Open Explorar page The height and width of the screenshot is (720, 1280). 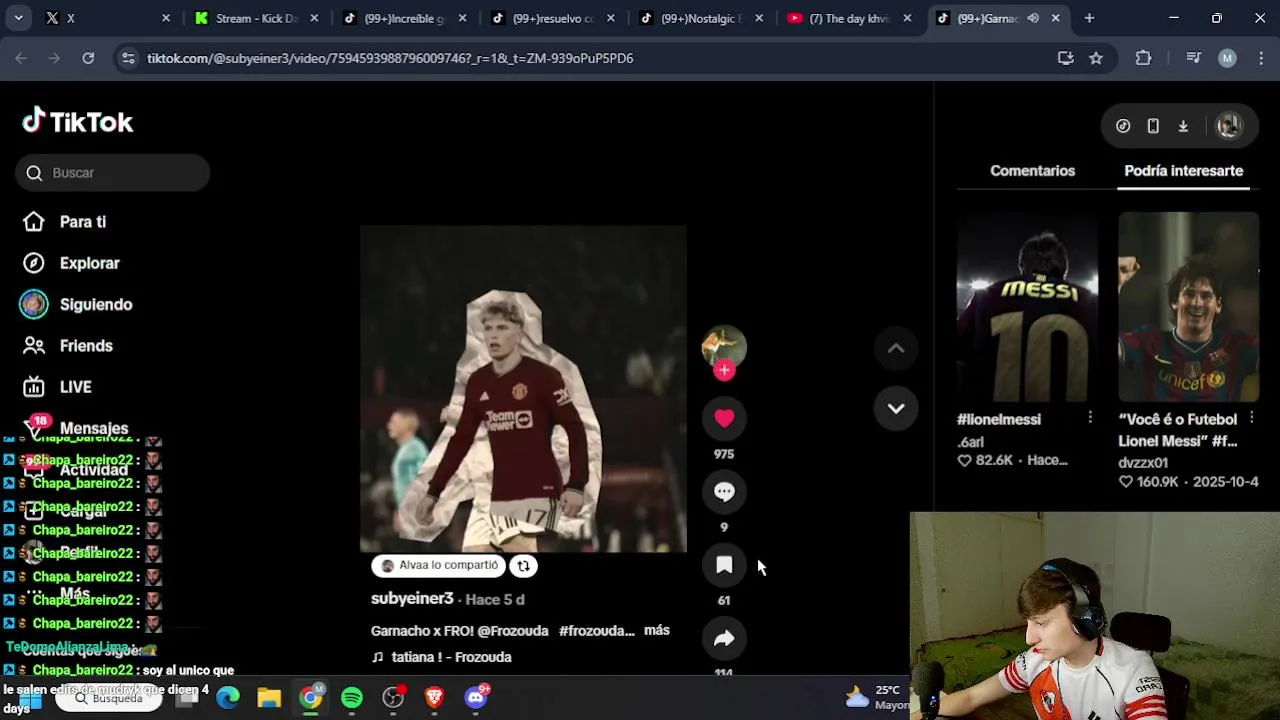[x=89, y=263]
